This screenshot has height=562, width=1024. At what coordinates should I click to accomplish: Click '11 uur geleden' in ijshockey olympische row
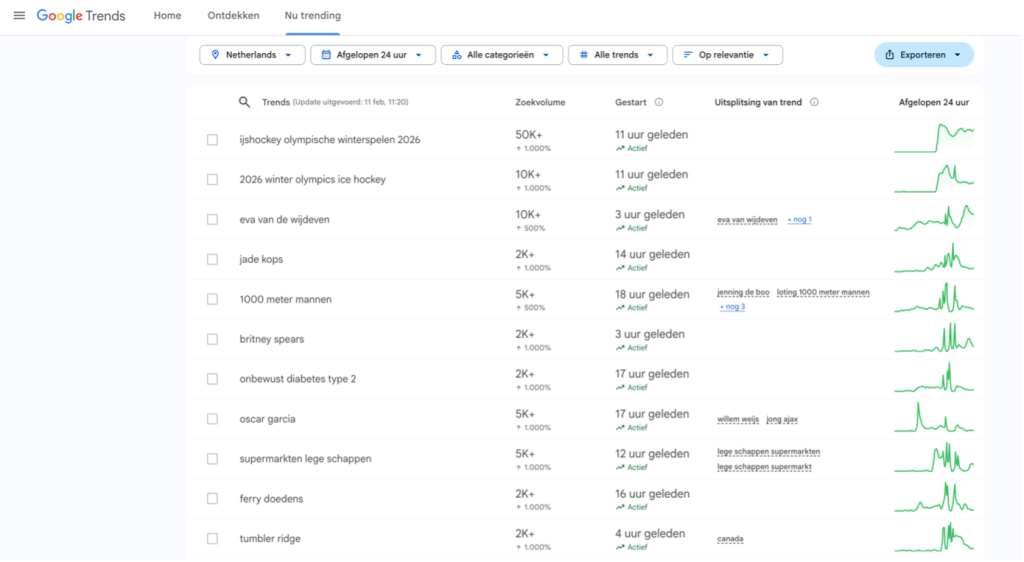point(651,135)
